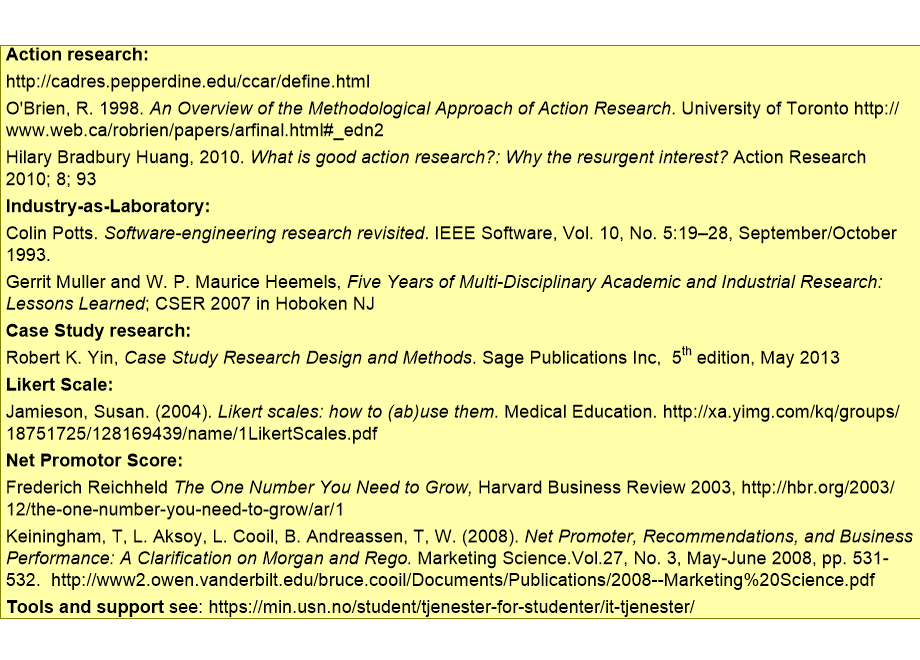Click the author name 'Colin Potts'
This screenshot has height=660, width=920.
click(x=49, y=233)
